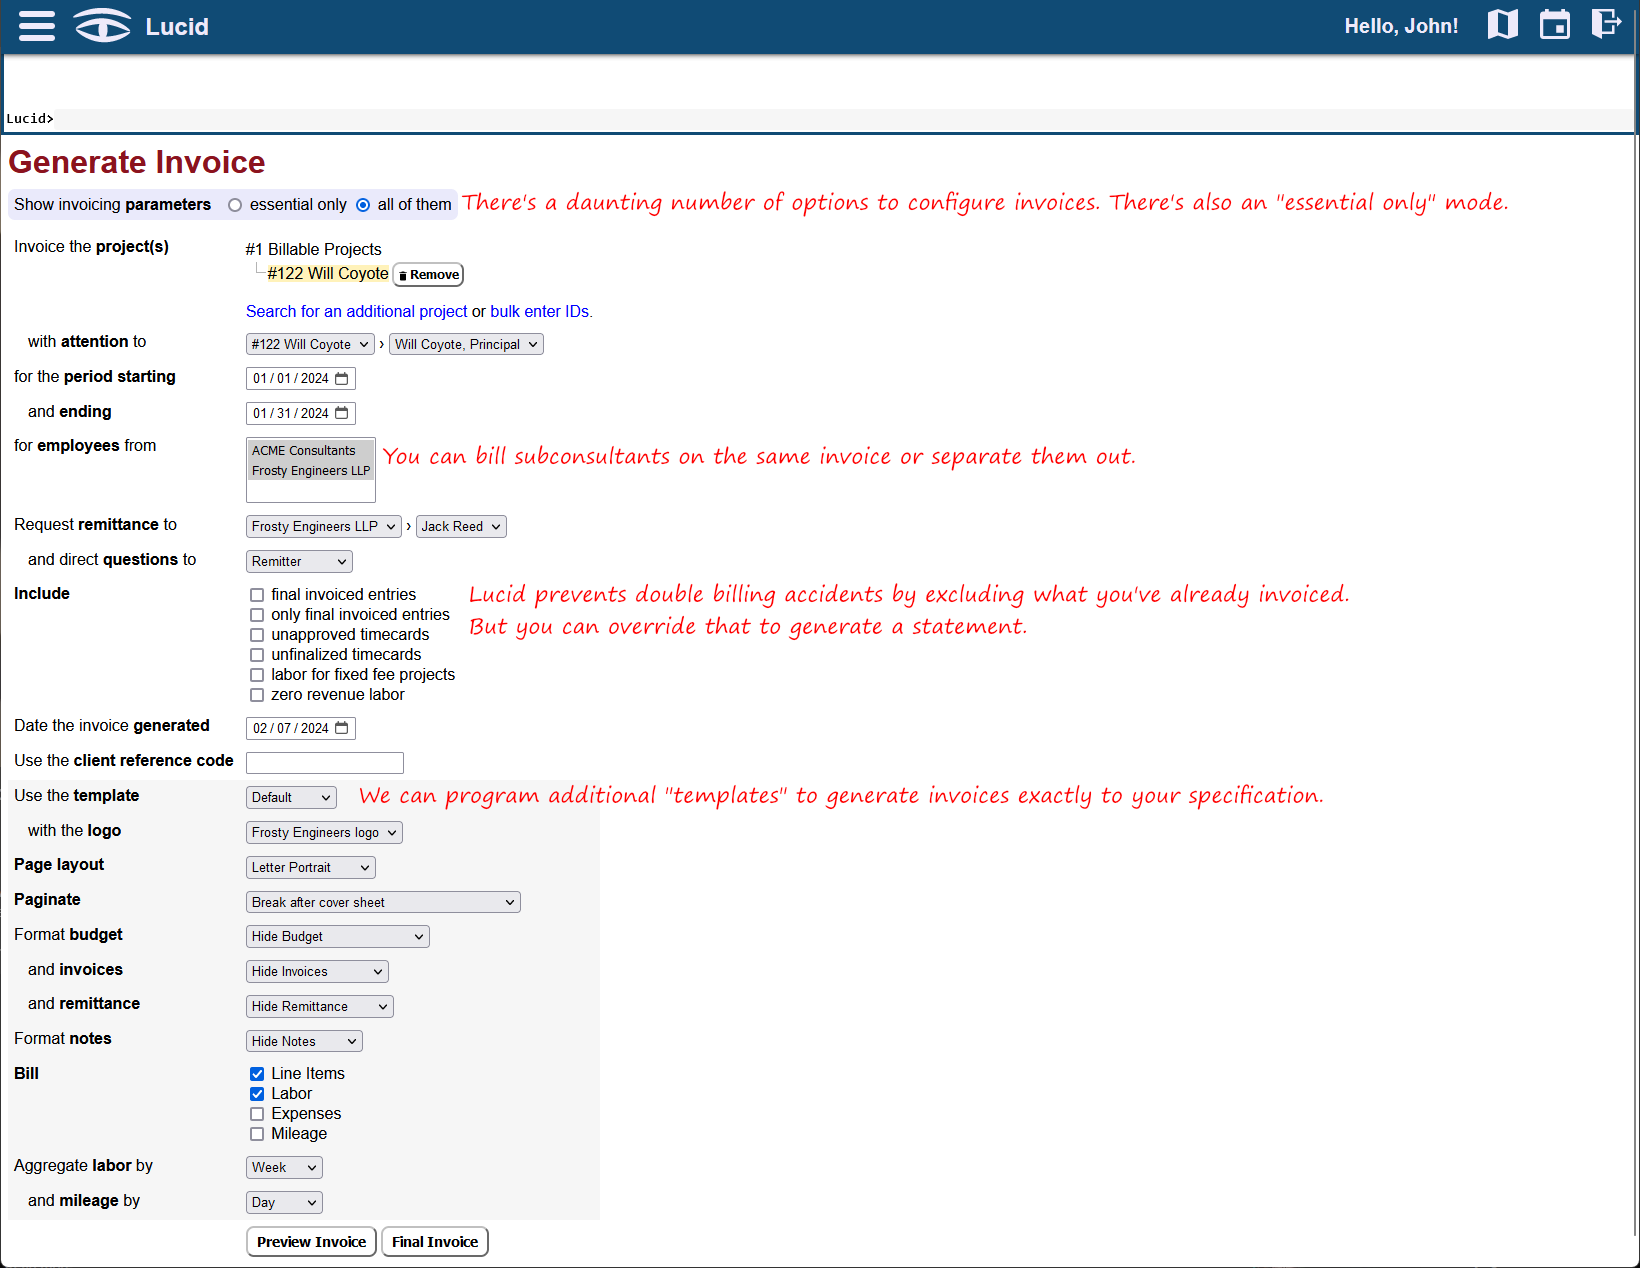Enable 'unapproved timecards' checkbox

257,635
